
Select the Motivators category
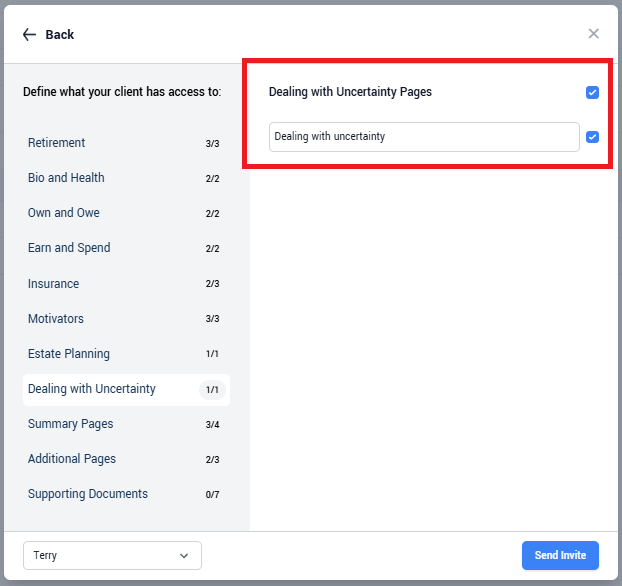tap(126, 319)
